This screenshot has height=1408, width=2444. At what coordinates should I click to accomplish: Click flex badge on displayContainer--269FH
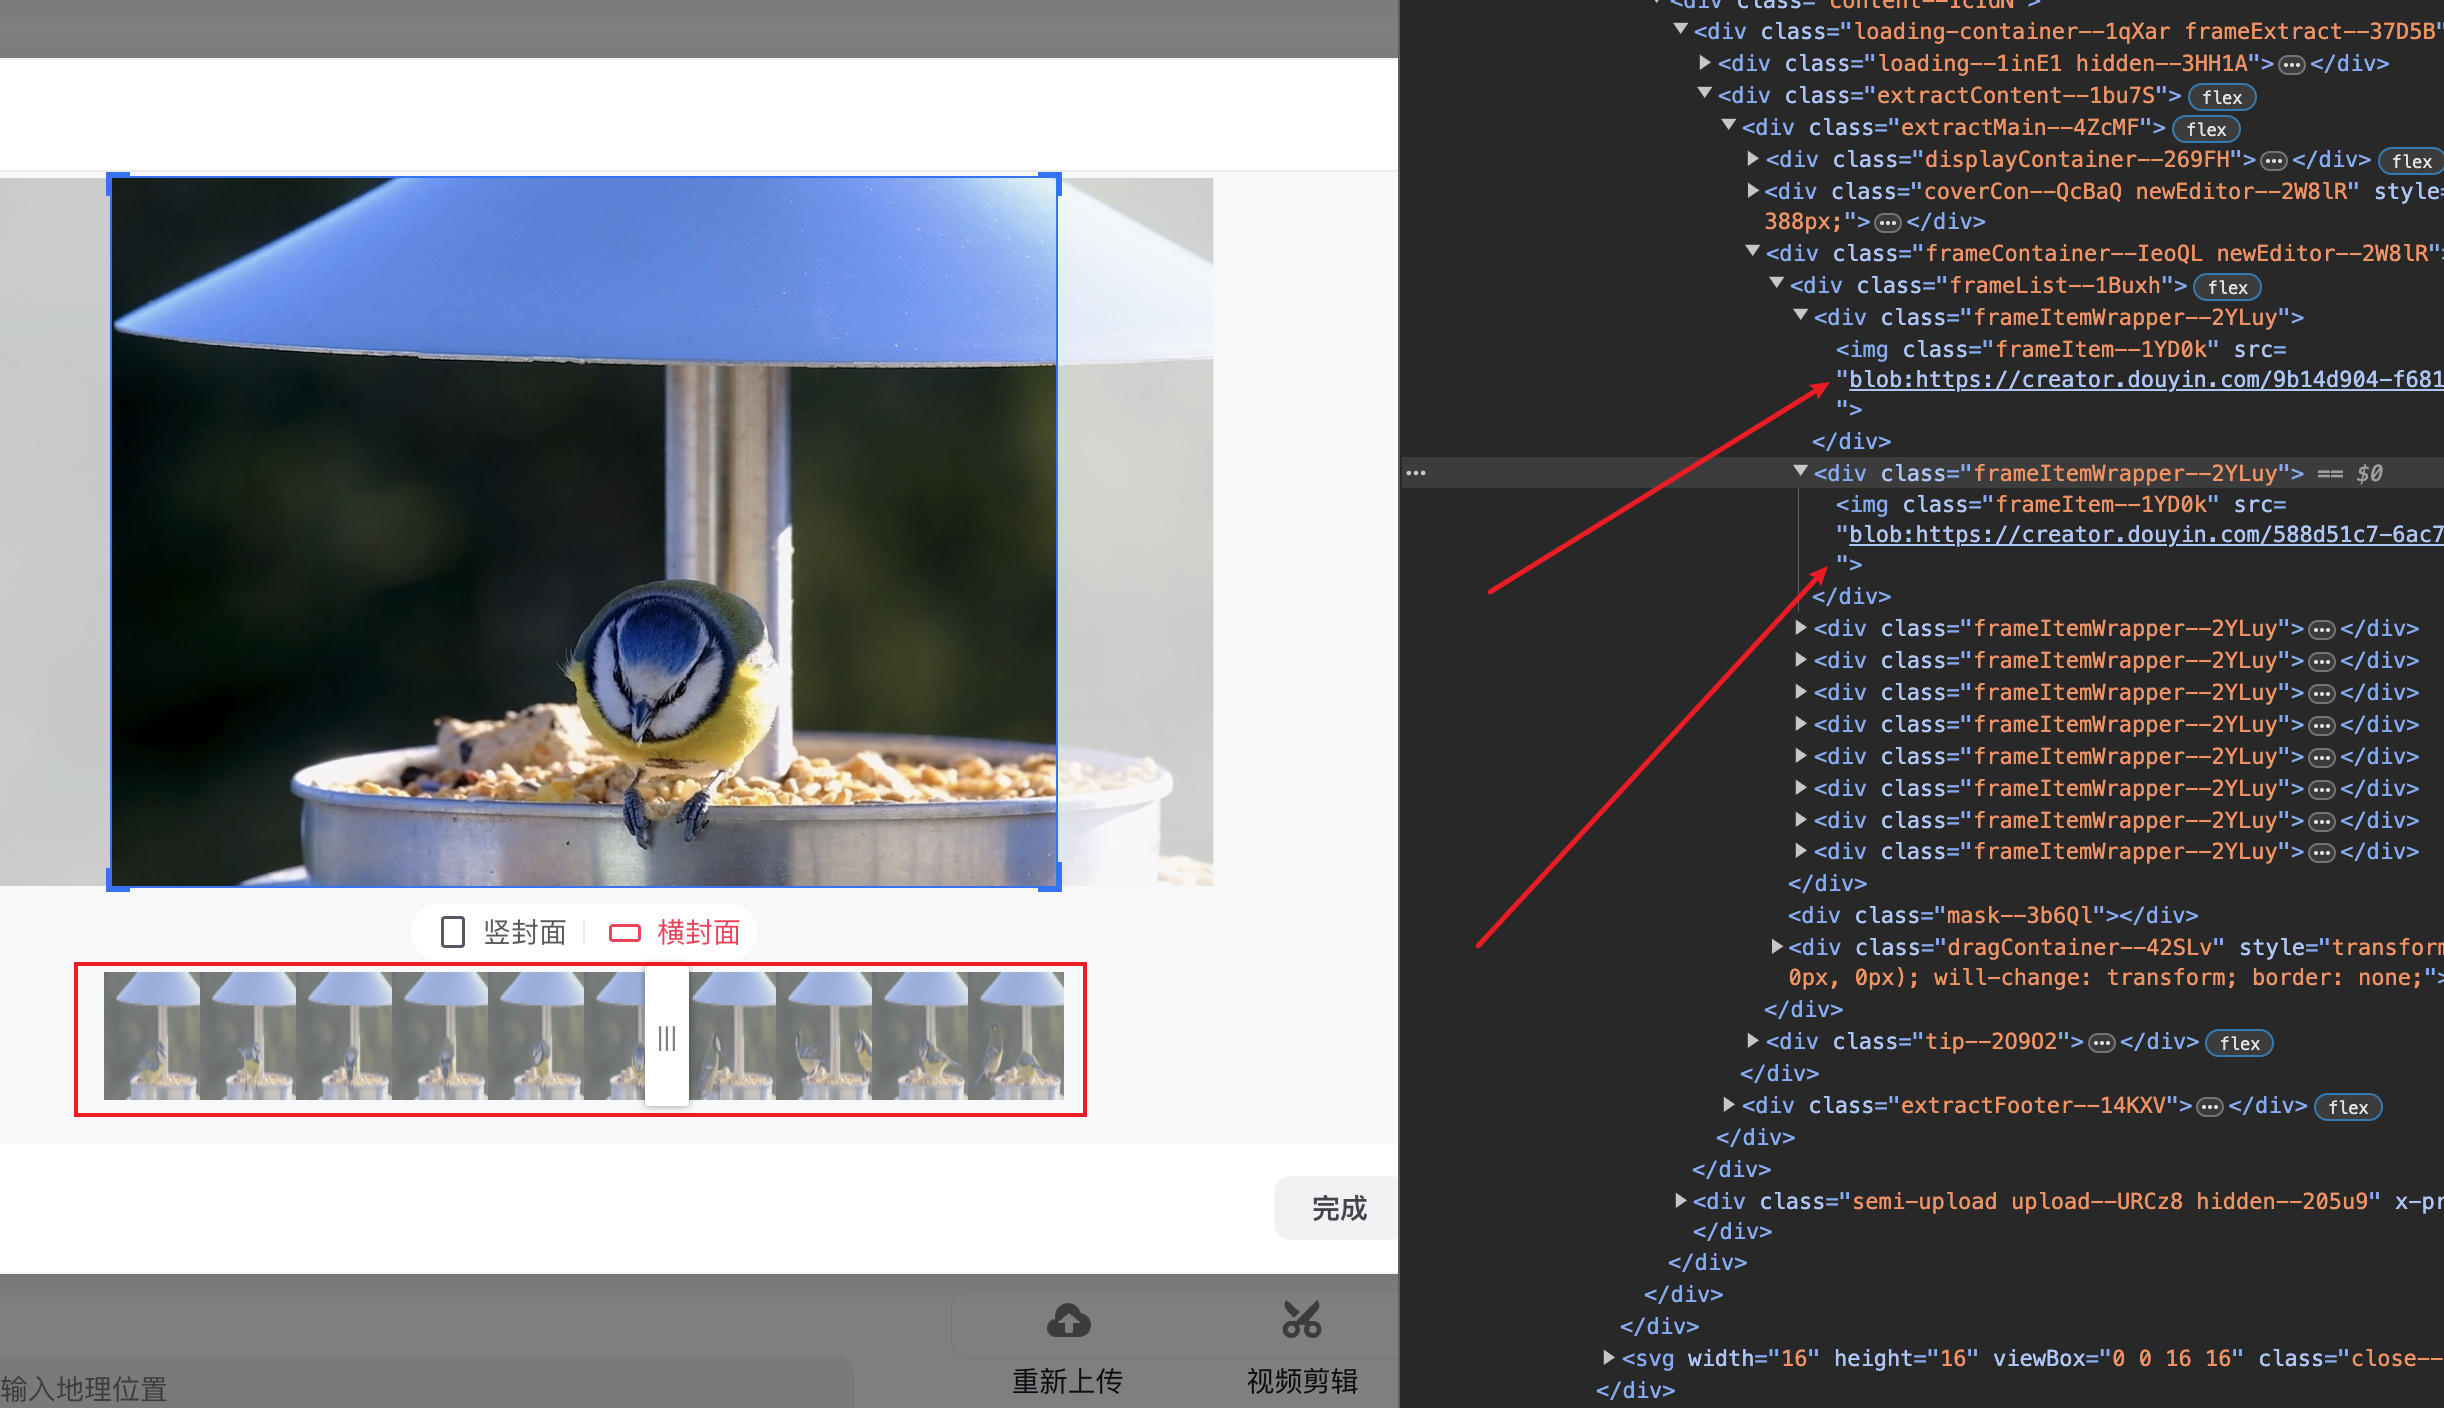[2411, 161]
